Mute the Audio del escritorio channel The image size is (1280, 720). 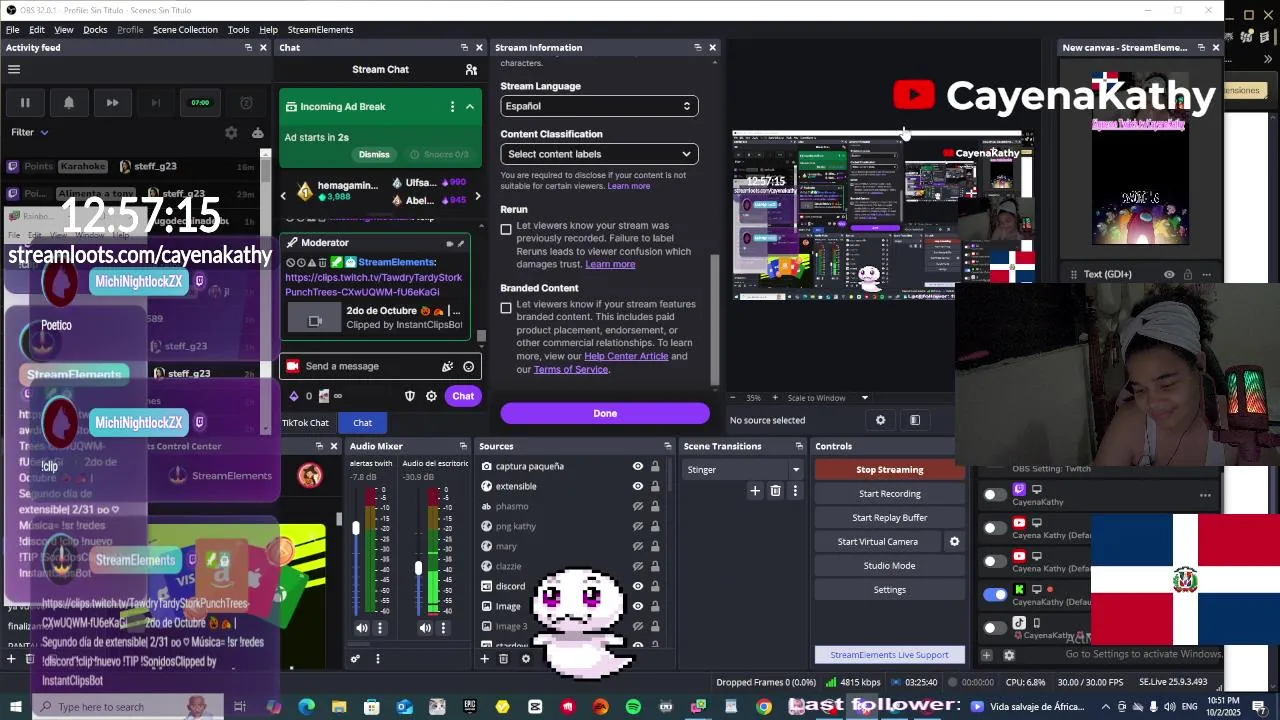tap(425, 628)
